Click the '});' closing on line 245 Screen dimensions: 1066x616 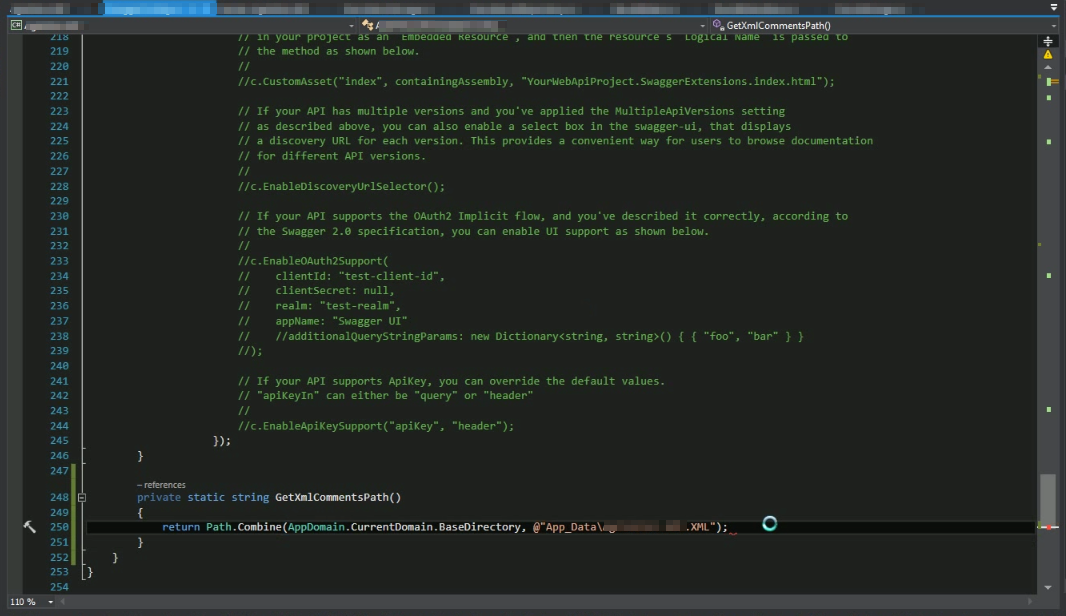[x=222, y=441]
